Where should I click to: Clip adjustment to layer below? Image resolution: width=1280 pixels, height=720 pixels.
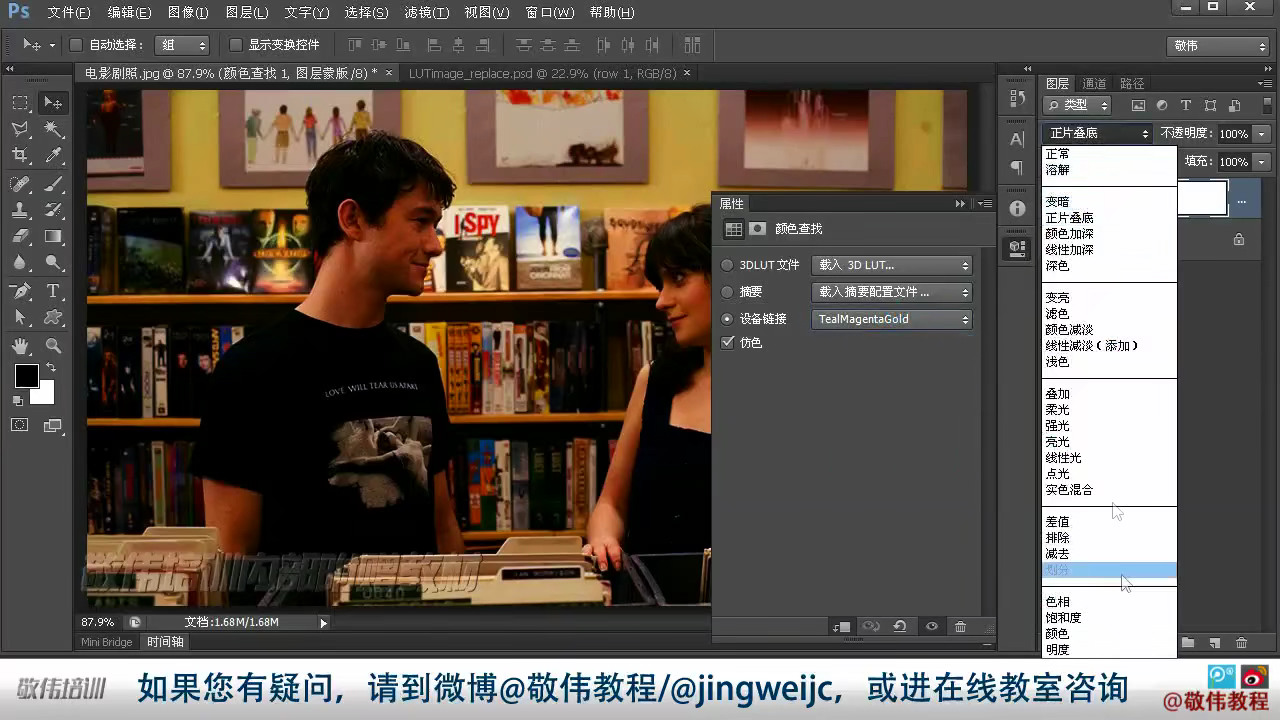click(x=841, y=627)
